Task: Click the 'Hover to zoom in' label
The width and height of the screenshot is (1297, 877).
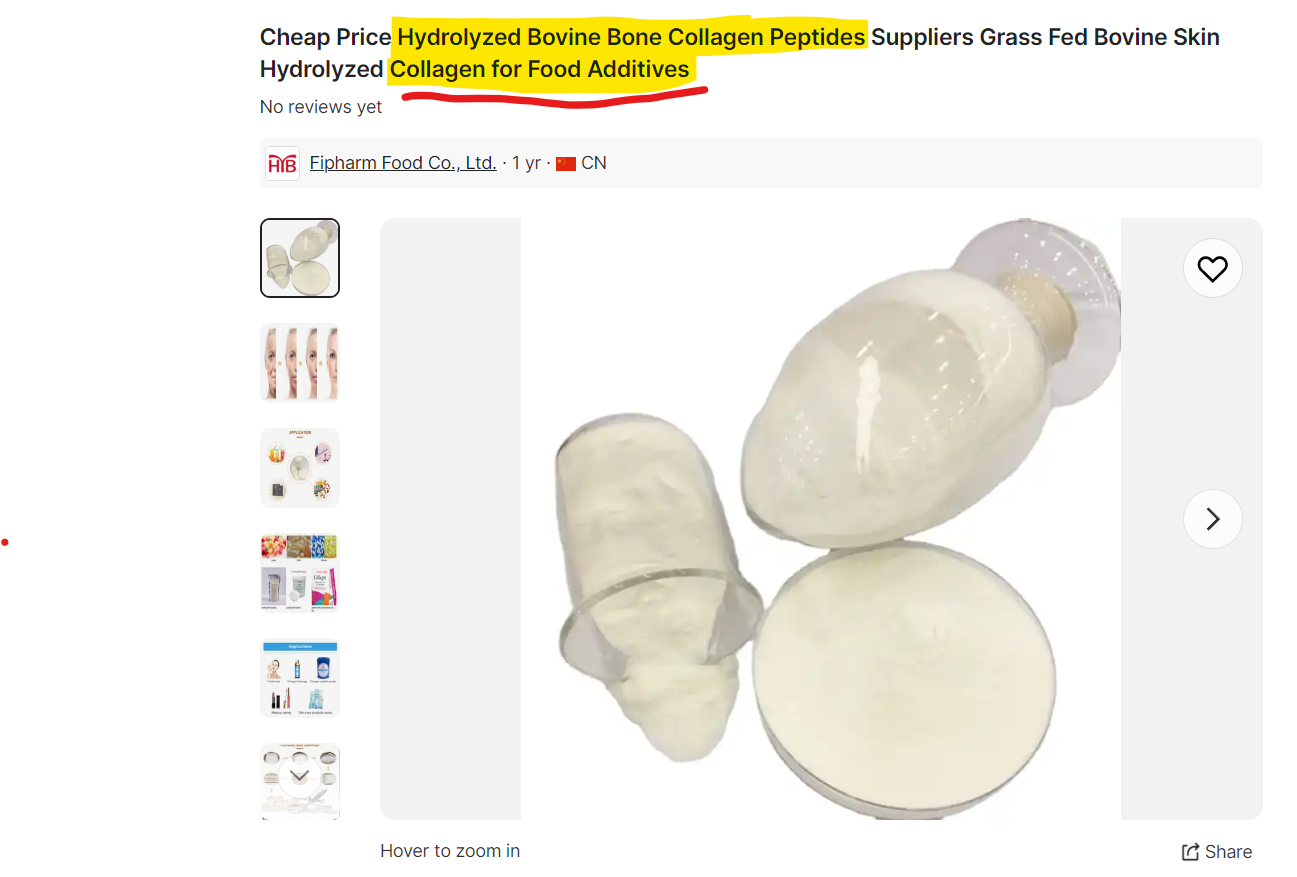Action: coord(450,851)
